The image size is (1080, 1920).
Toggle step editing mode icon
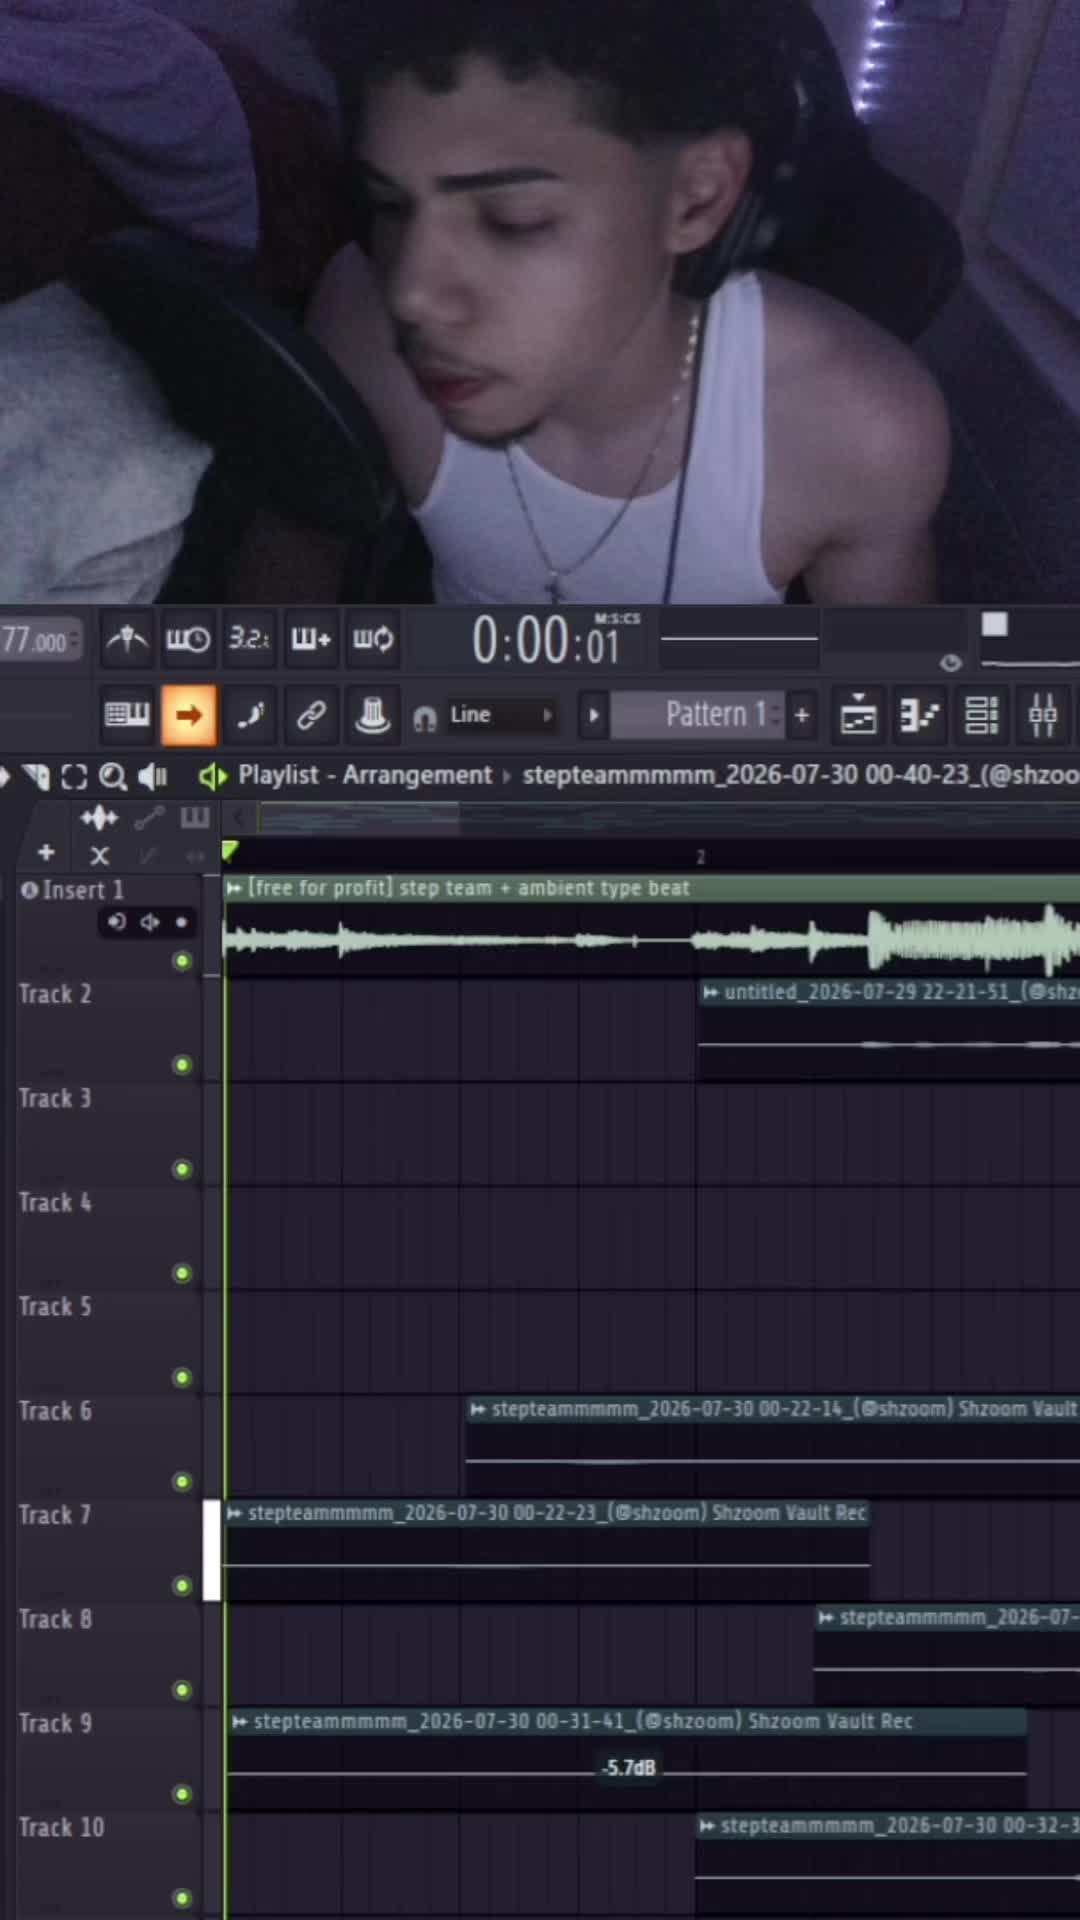tap(249, 715)
